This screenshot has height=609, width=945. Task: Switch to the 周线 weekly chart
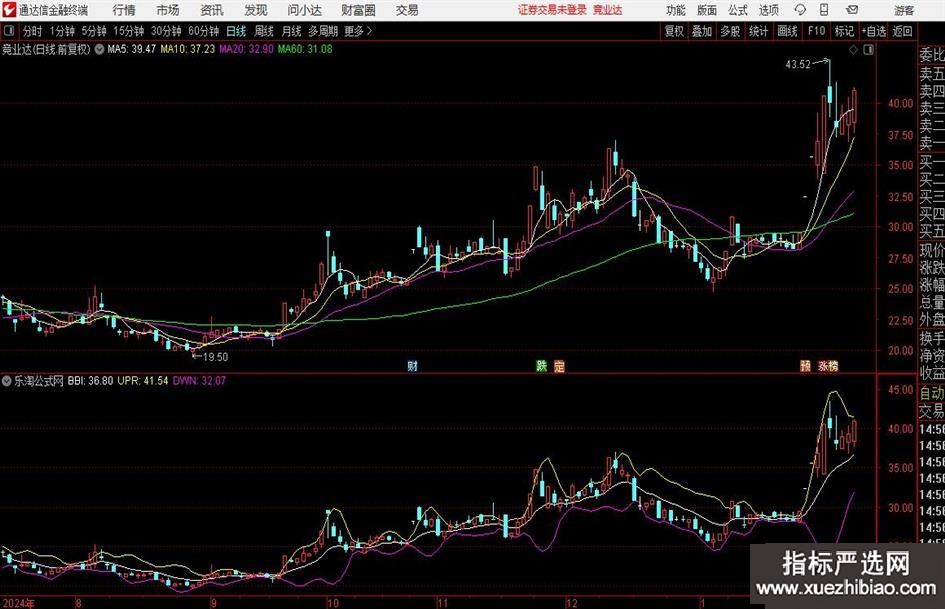[x=264, y=30]
